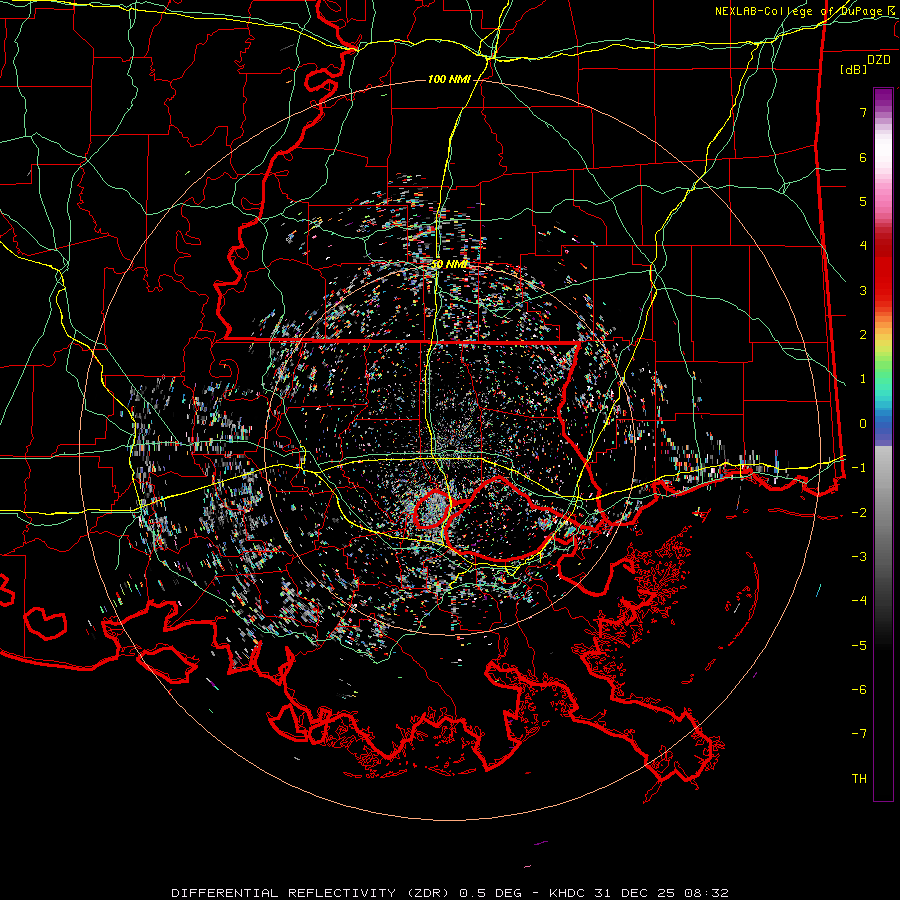Click the -5 dB value on scale
Viewport: 900px width, 900px height.
point(859,646)
